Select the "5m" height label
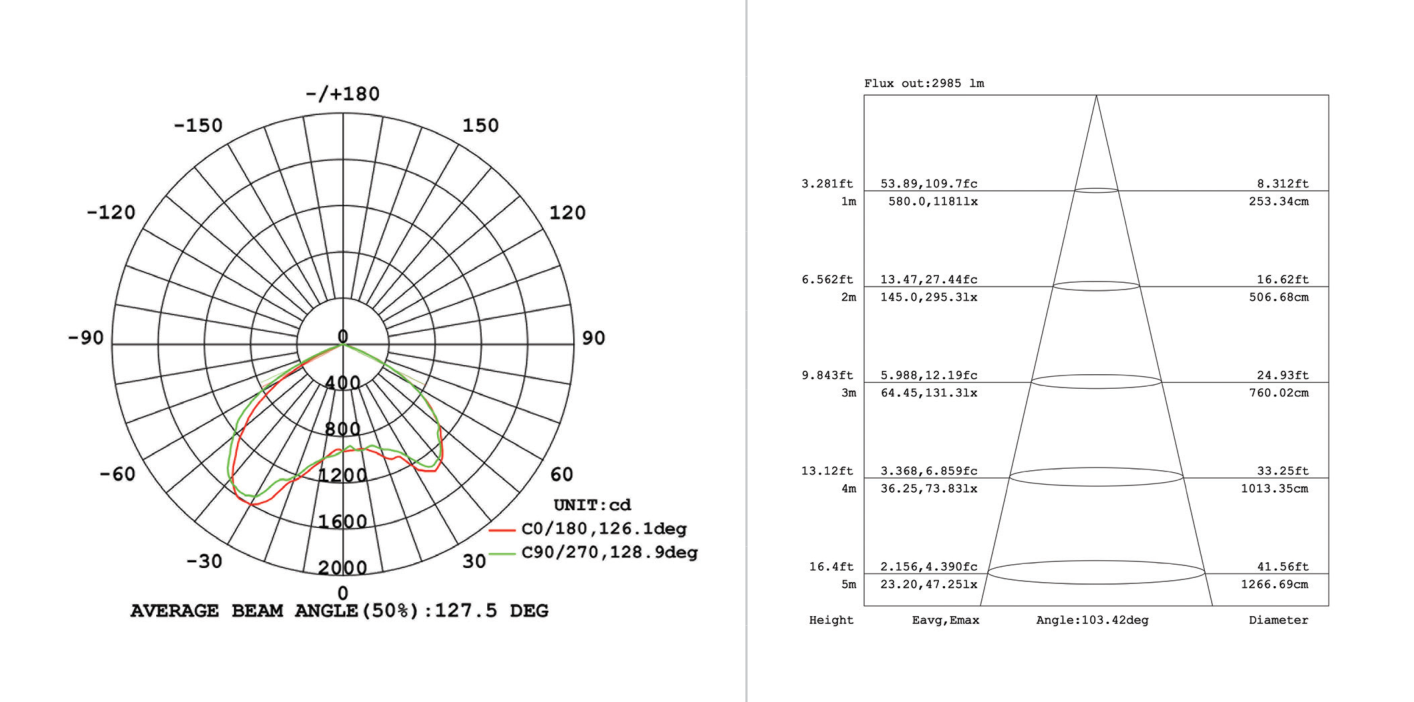This screenshot has height=702, width=1414. coord(848,584)
